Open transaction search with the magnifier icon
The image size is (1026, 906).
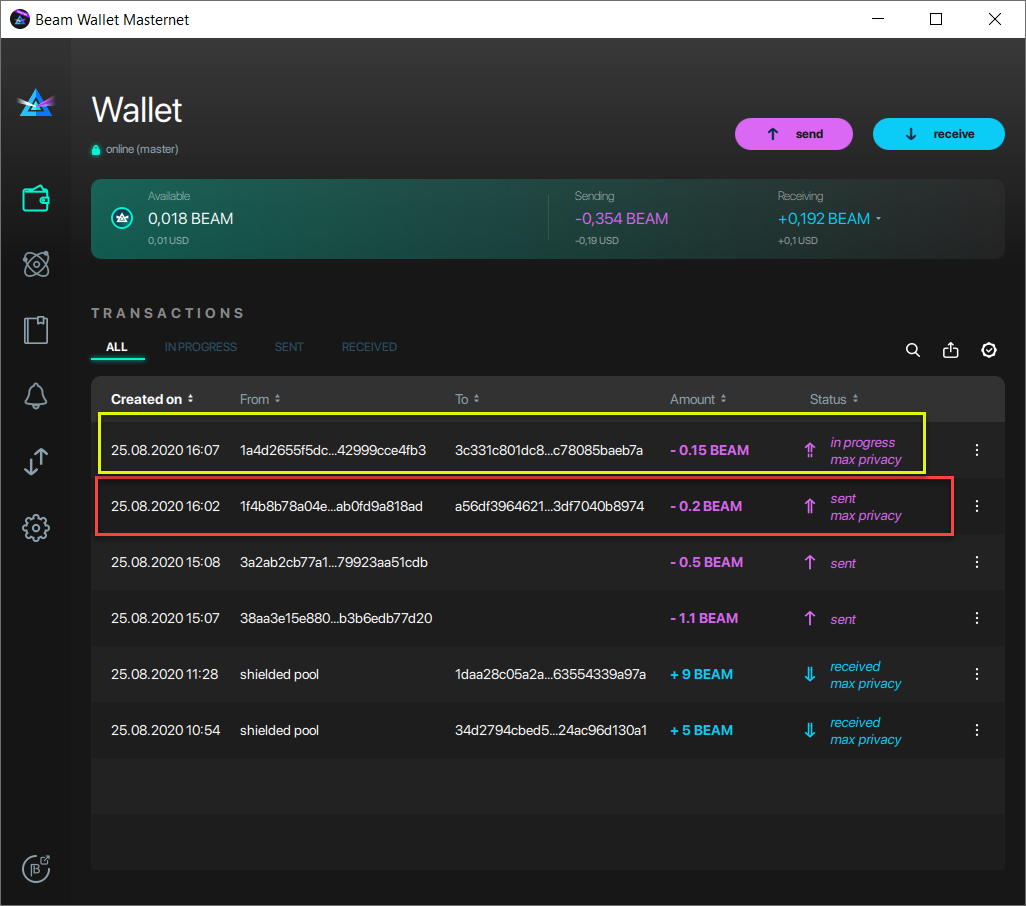coord(912,350)
